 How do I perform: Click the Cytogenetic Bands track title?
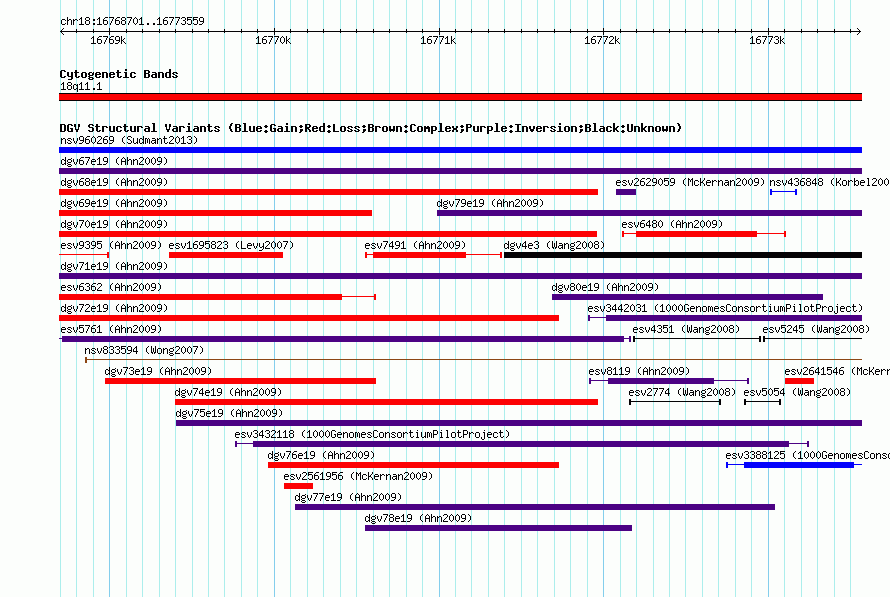119,74
